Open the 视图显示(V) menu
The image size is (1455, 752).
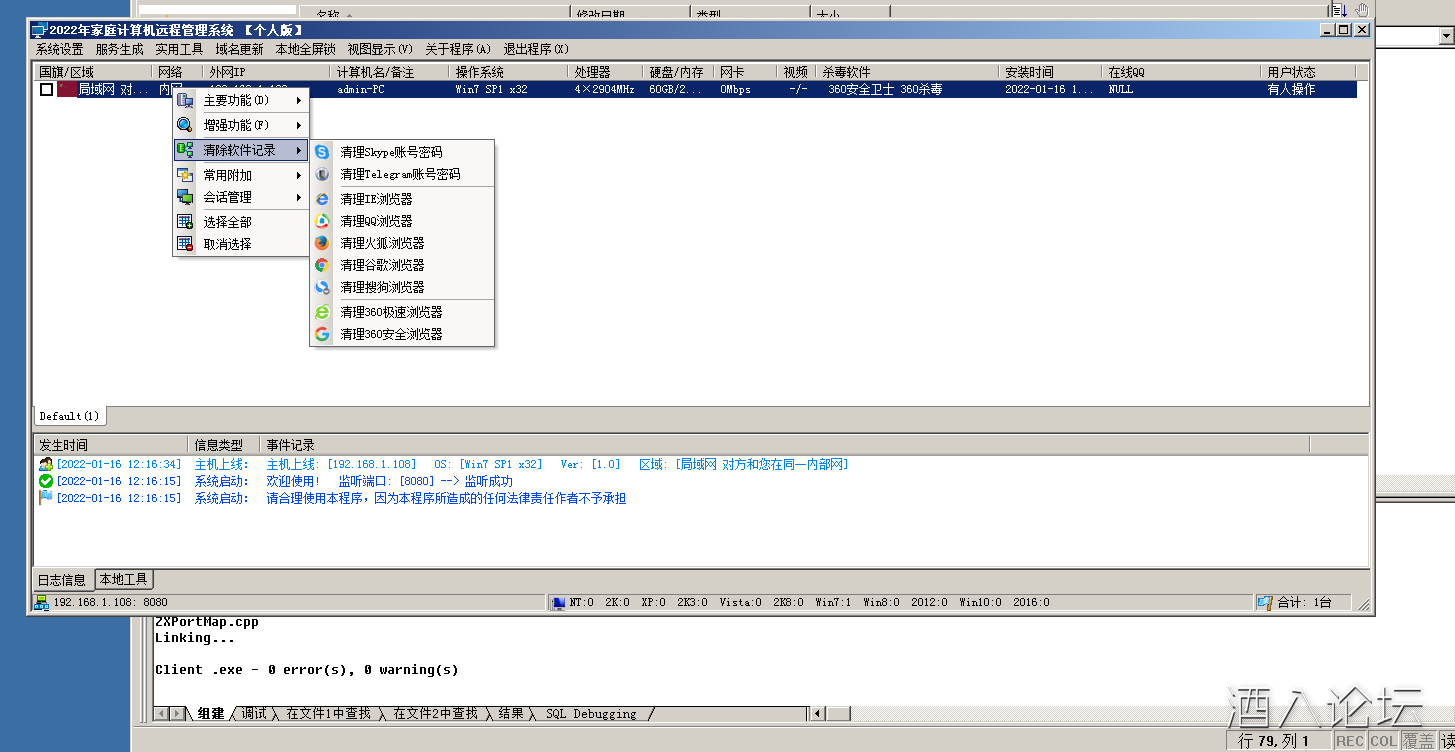coord(380,49)
